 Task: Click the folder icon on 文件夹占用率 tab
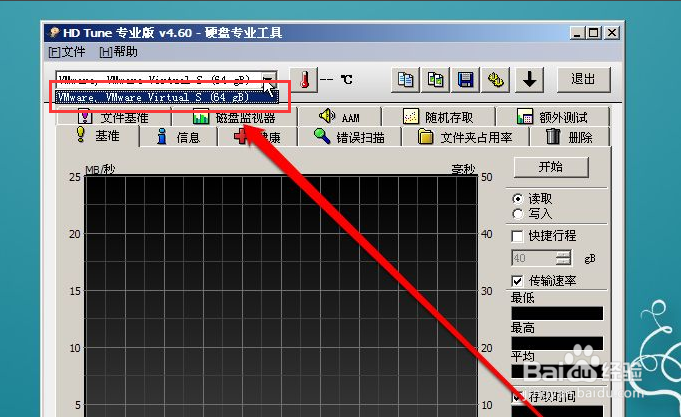point(426,136)
